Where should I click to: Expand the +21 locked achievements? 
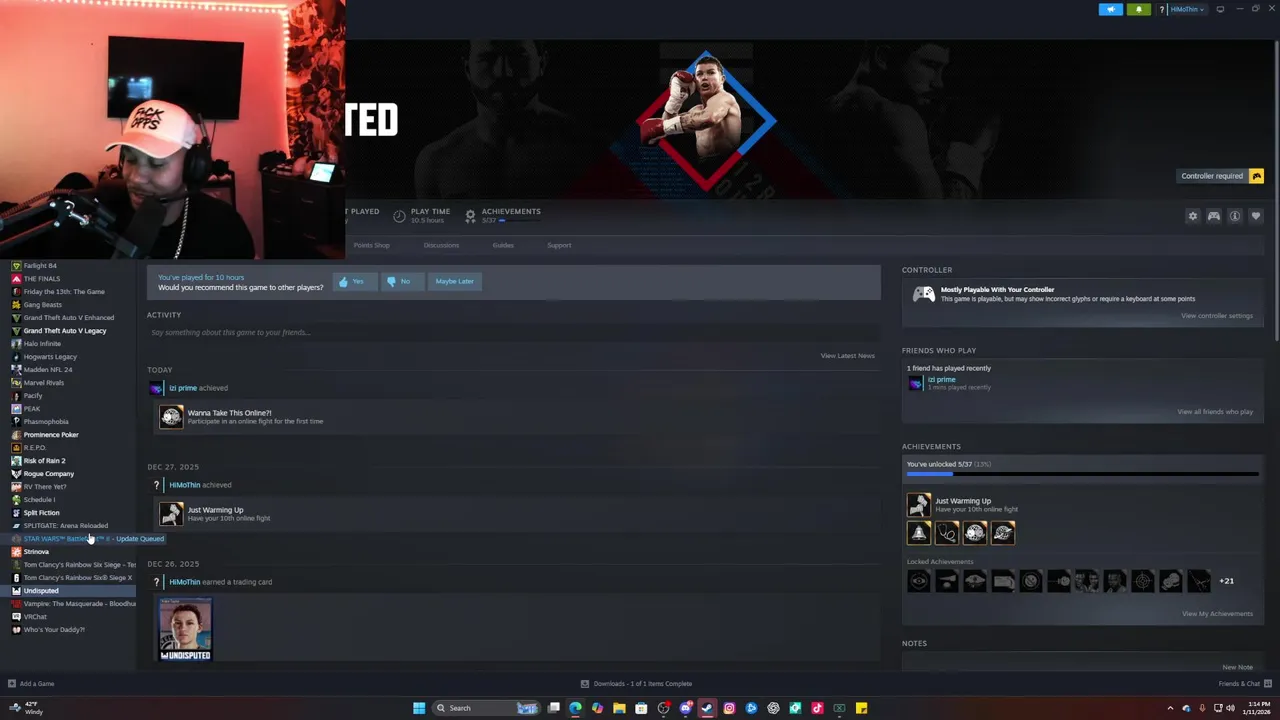[x=1226, y=581]
